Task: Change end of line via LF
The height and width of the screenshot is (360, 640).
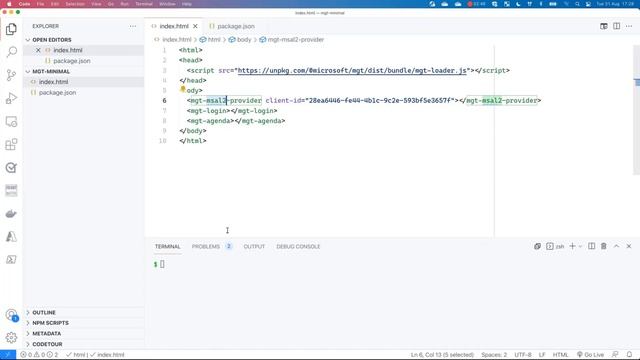Action: click(x=542, y=355)
